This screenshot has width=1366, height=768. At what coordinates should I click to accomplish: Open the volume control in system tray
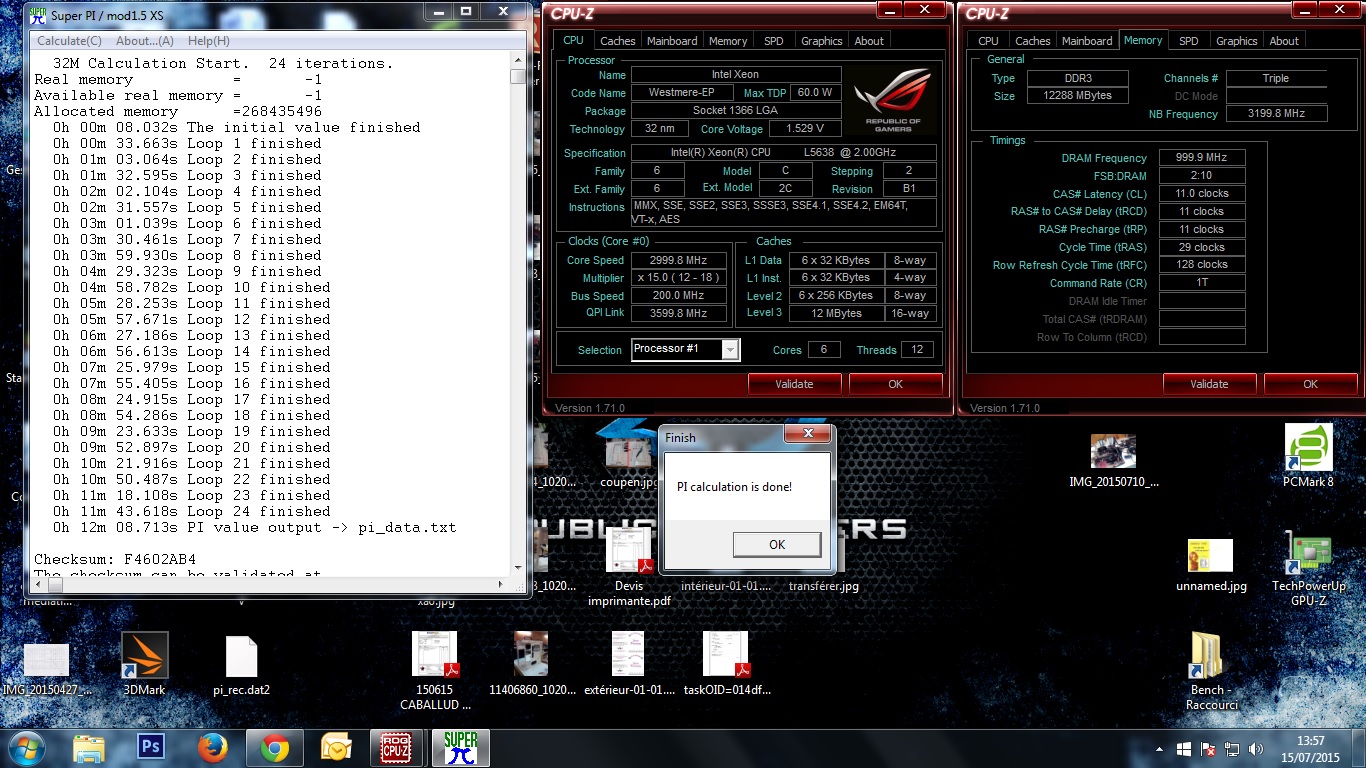1257,748
